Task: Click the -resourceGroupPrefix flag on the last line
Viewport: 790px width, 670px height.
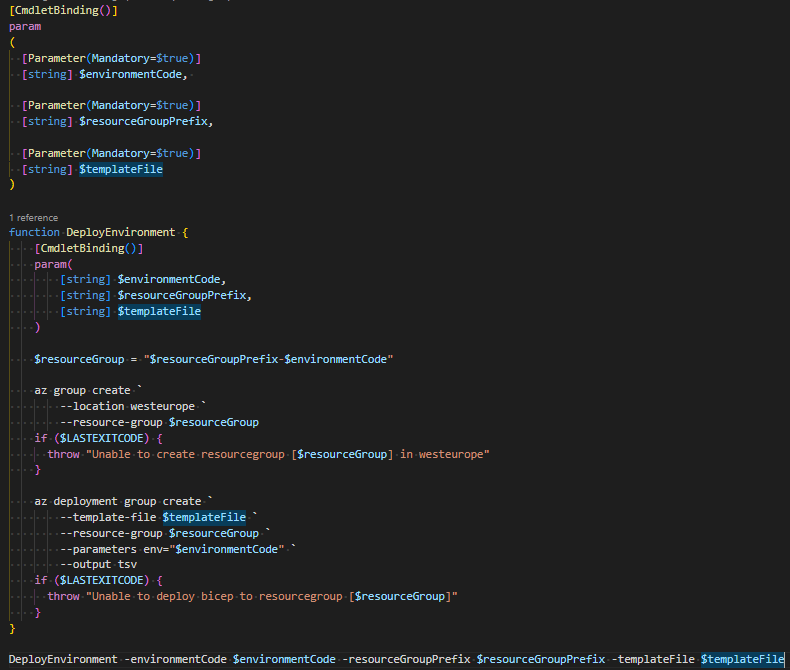Action: pos(406,659)
